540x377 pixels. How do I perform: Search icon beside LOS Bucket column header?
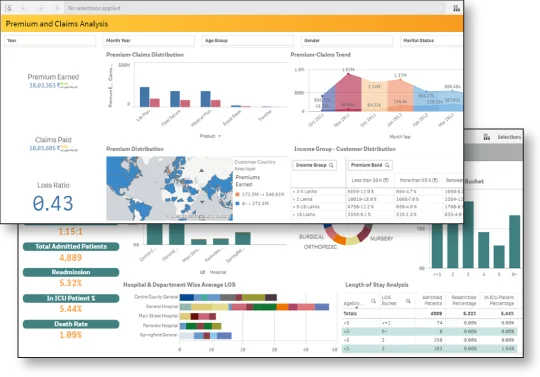coord(408,301)
